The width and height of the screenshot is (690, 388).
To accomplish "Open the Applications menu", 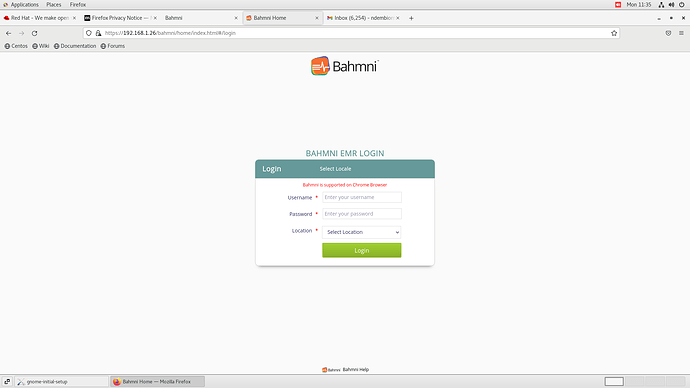I will click(21, 4).
